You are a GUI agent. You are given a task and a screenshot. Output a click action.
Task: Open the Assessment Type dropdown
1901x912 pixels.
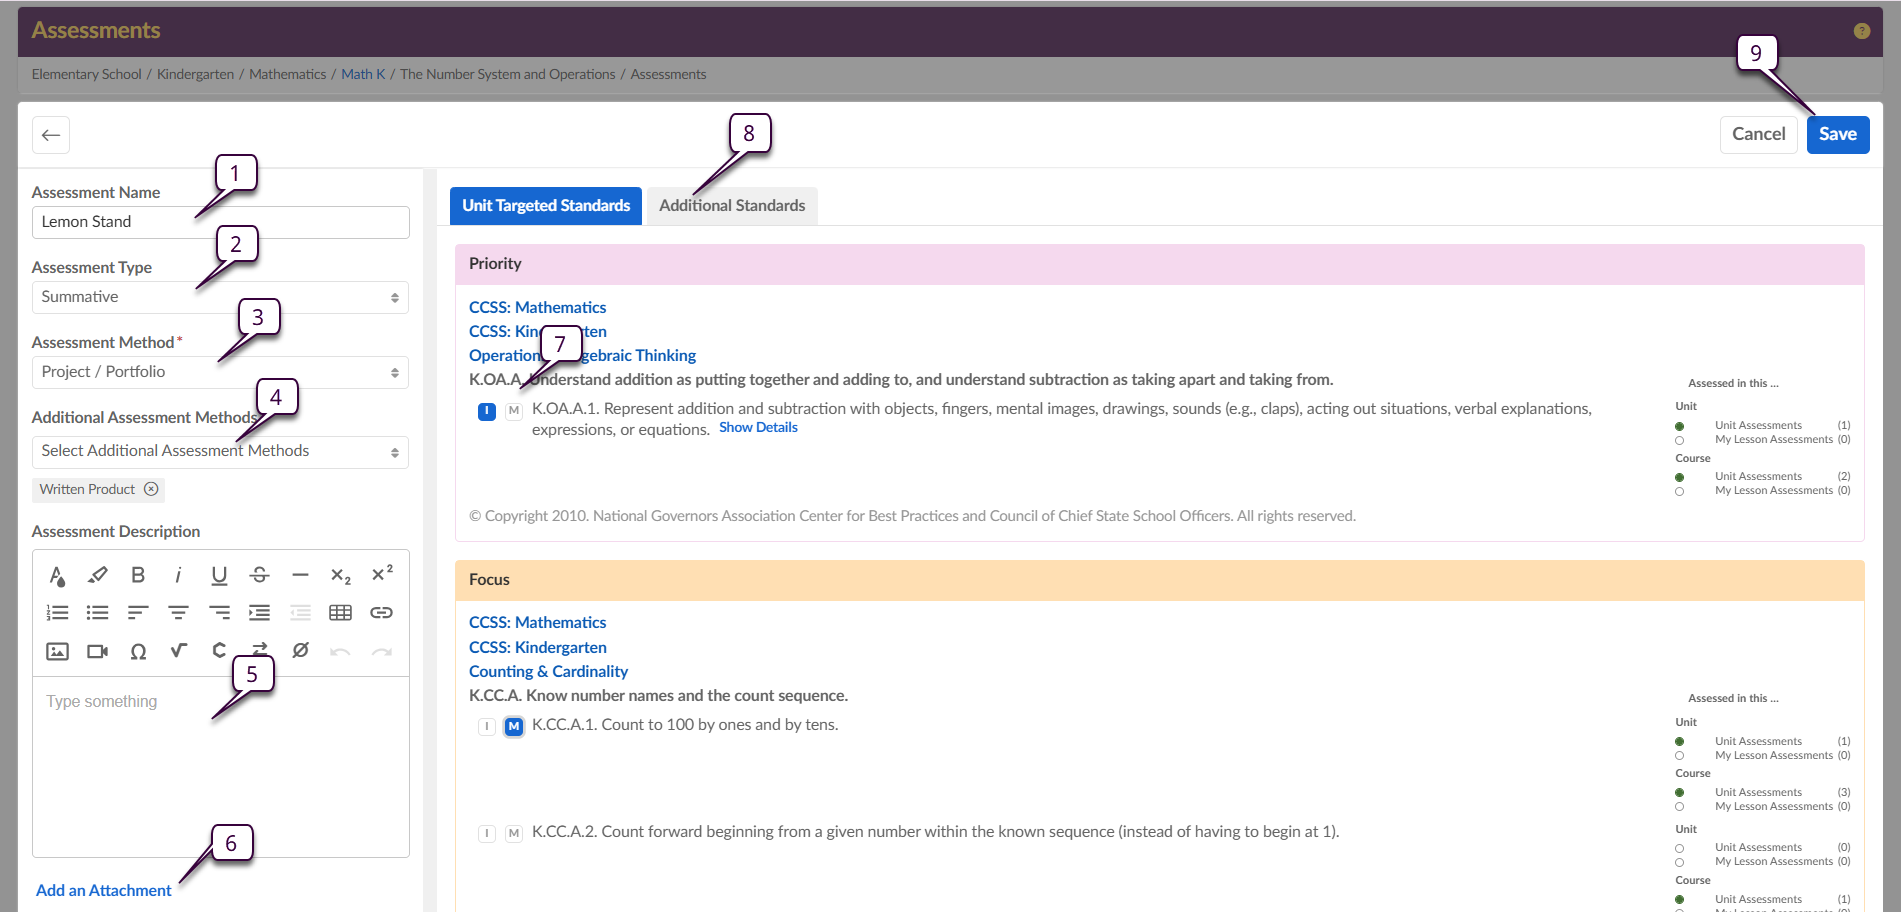point(220,297)
